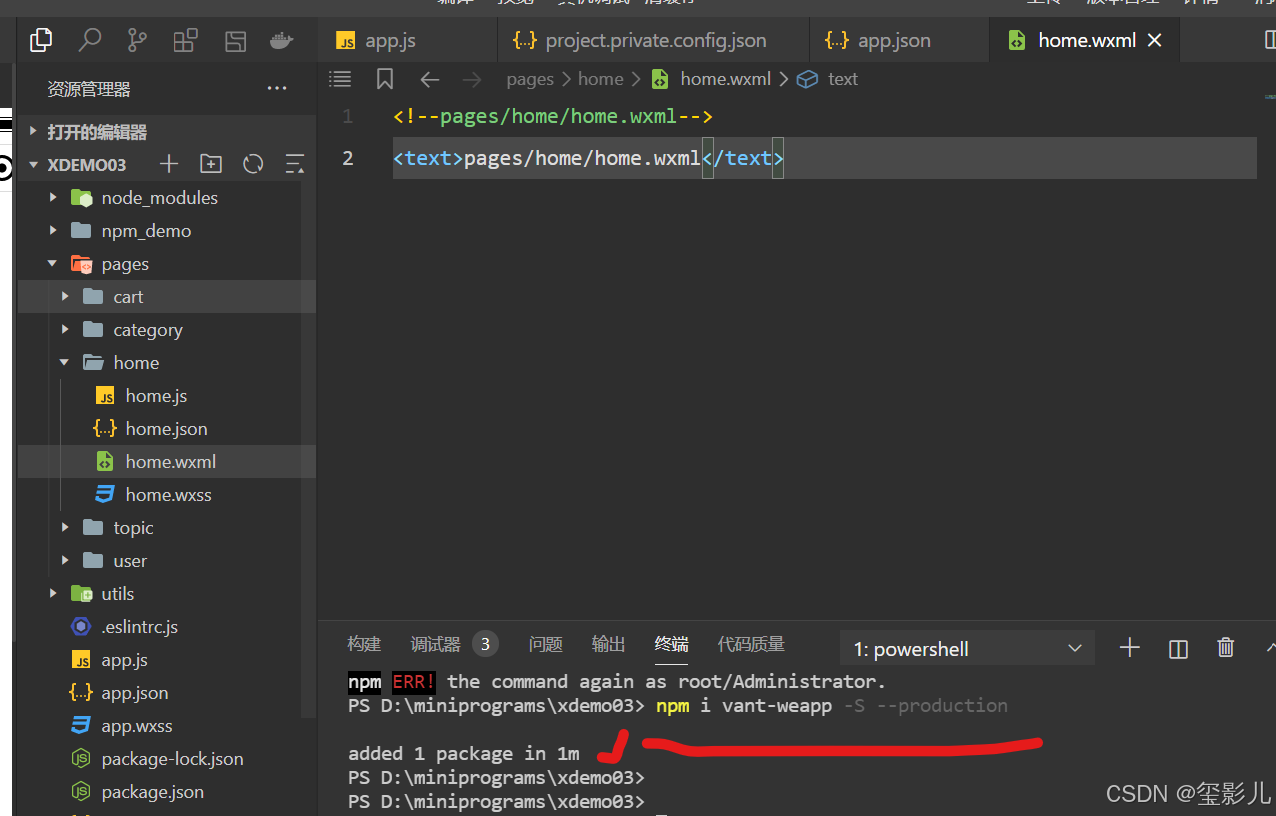Create a new file in XDEMO03
The width and height of the screenshot is (1276, 816).
[168, 164]
